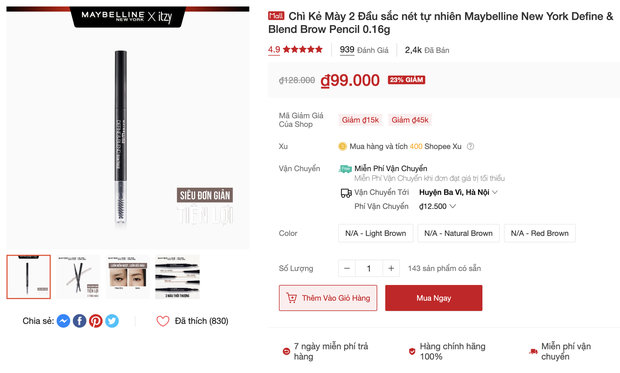This screenshot has height=373, width=620.
Task: View the eyebrow comparison thumbnail image
Action: [128, 277]
